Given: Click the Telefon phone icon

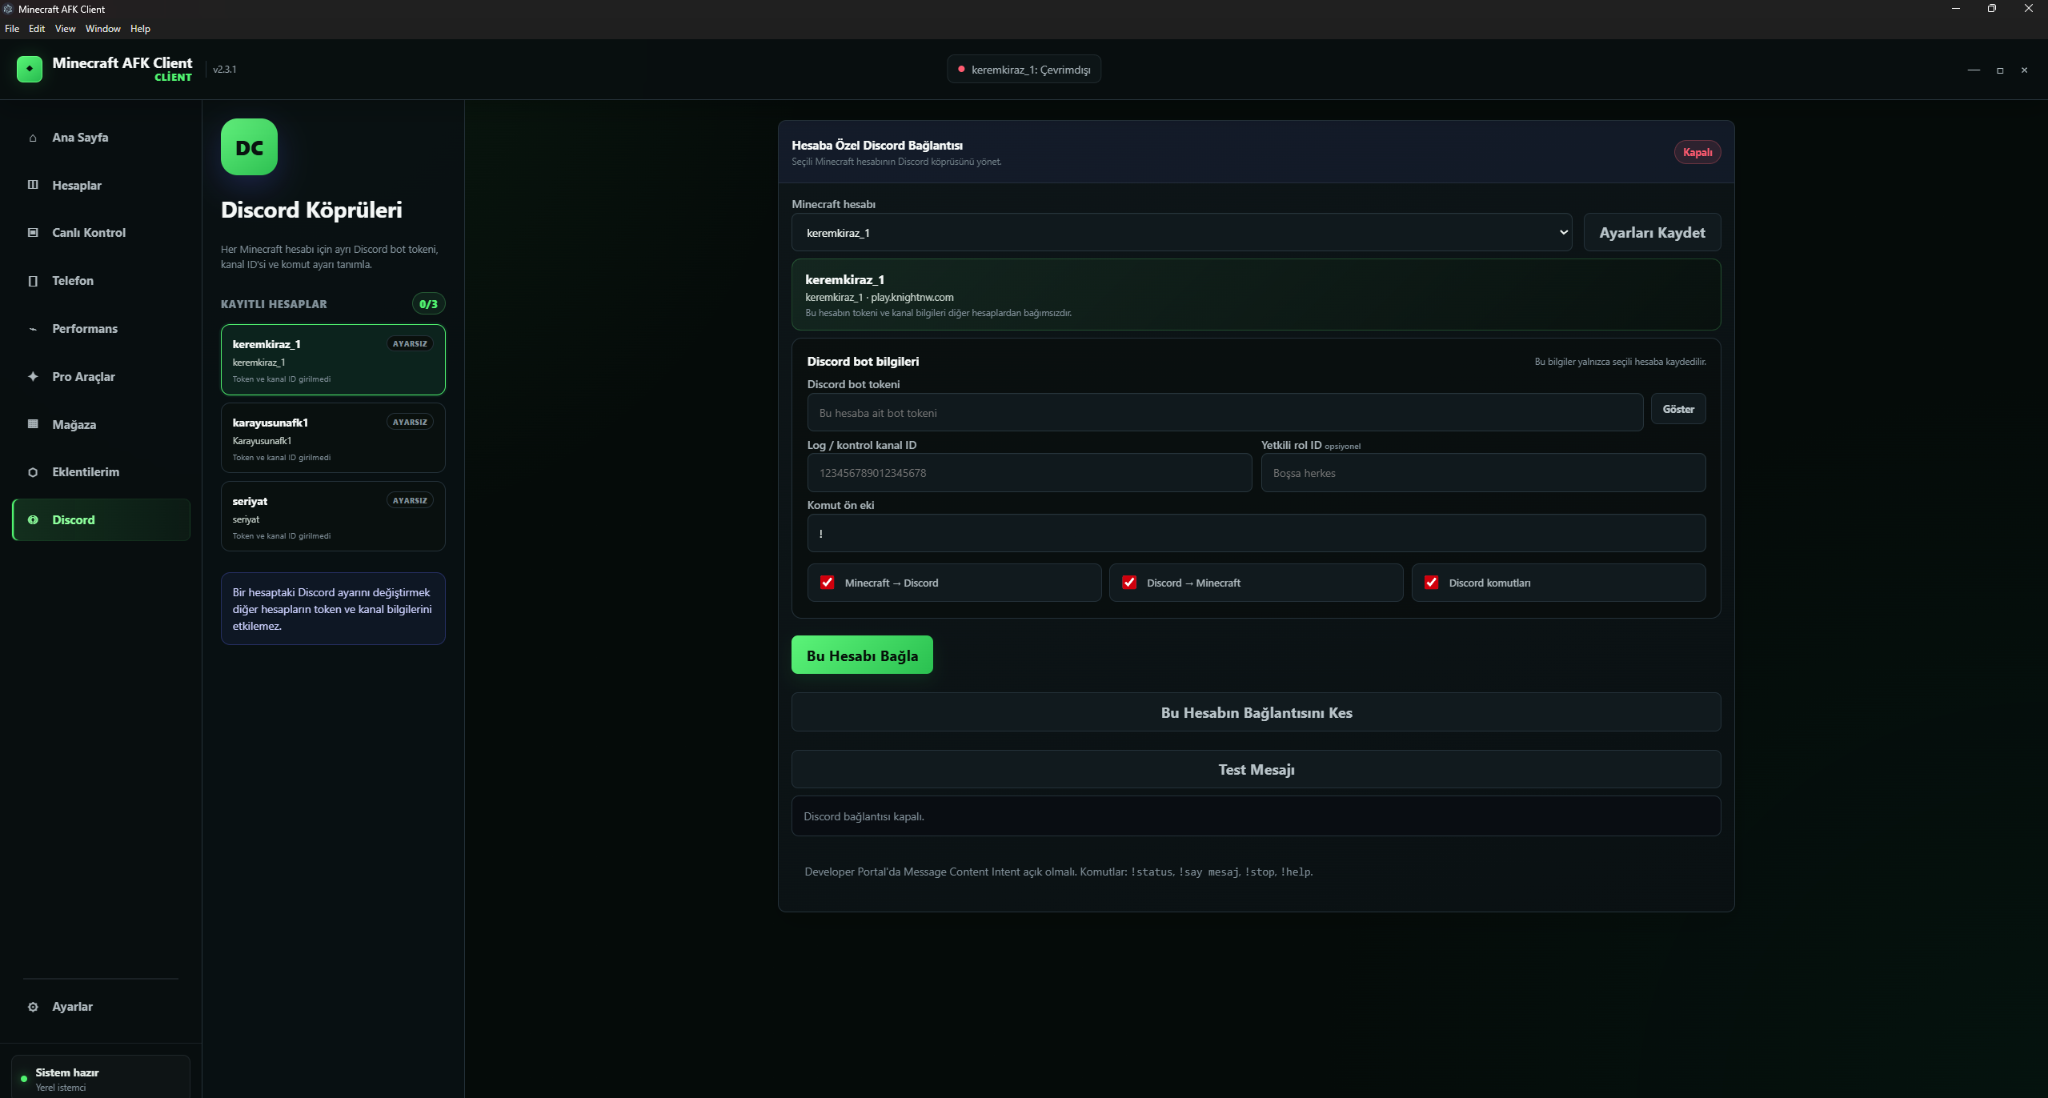Looking at the screenshot, I should pos(33,281).
